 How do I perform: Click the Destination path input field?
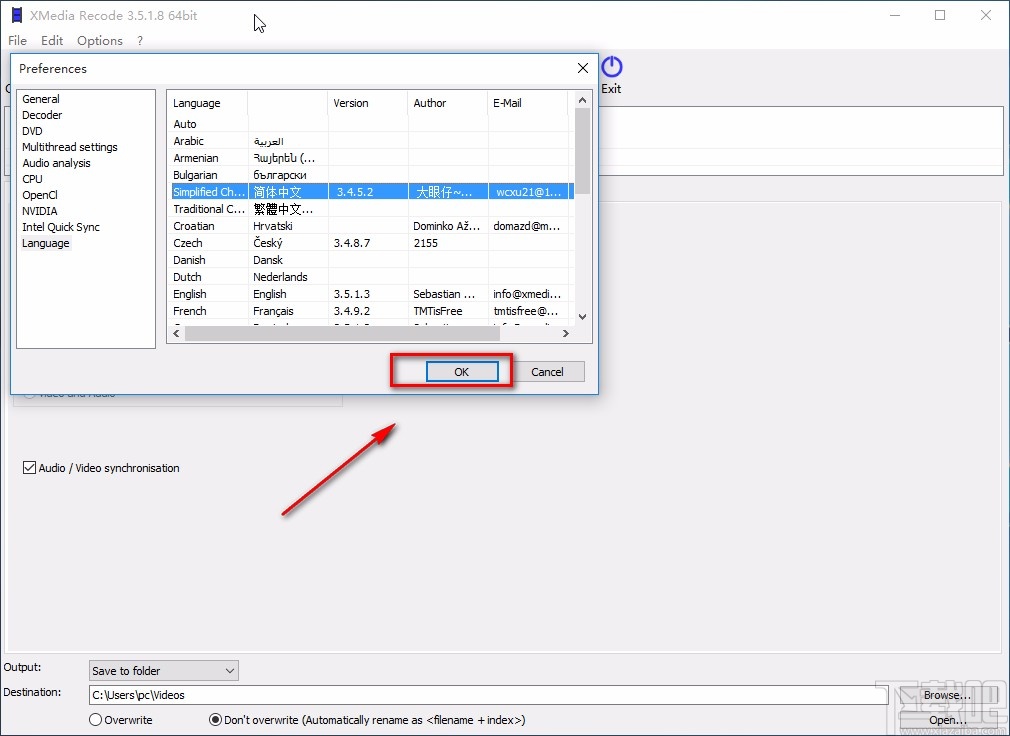[480, 694]
